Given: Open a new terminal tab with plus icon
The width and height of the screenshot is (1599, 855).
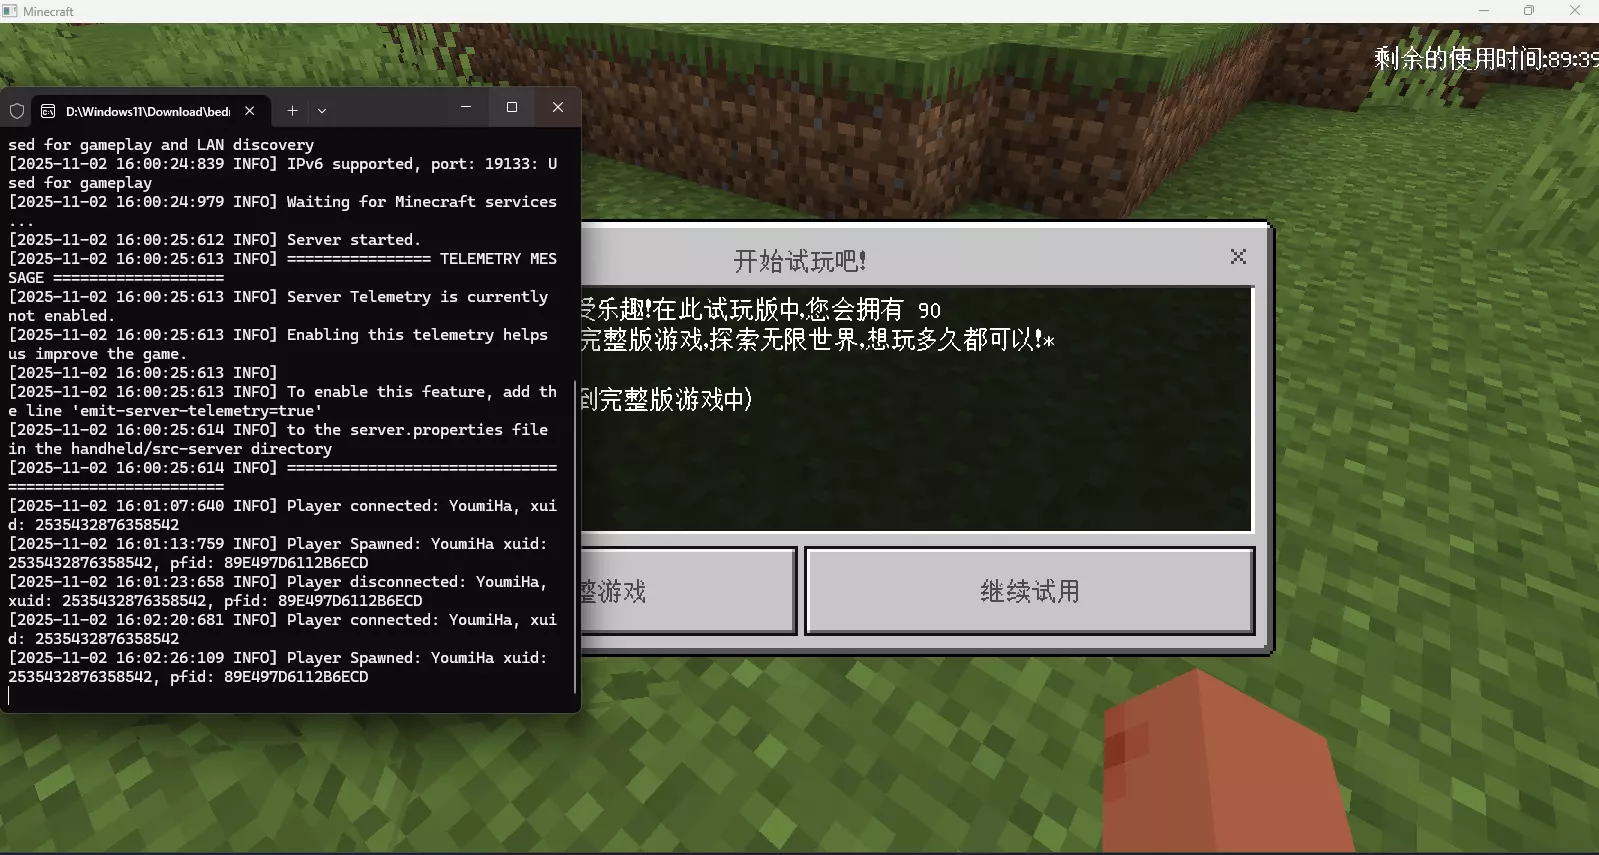Looking at the screenshot, I should tap(292, 111).
